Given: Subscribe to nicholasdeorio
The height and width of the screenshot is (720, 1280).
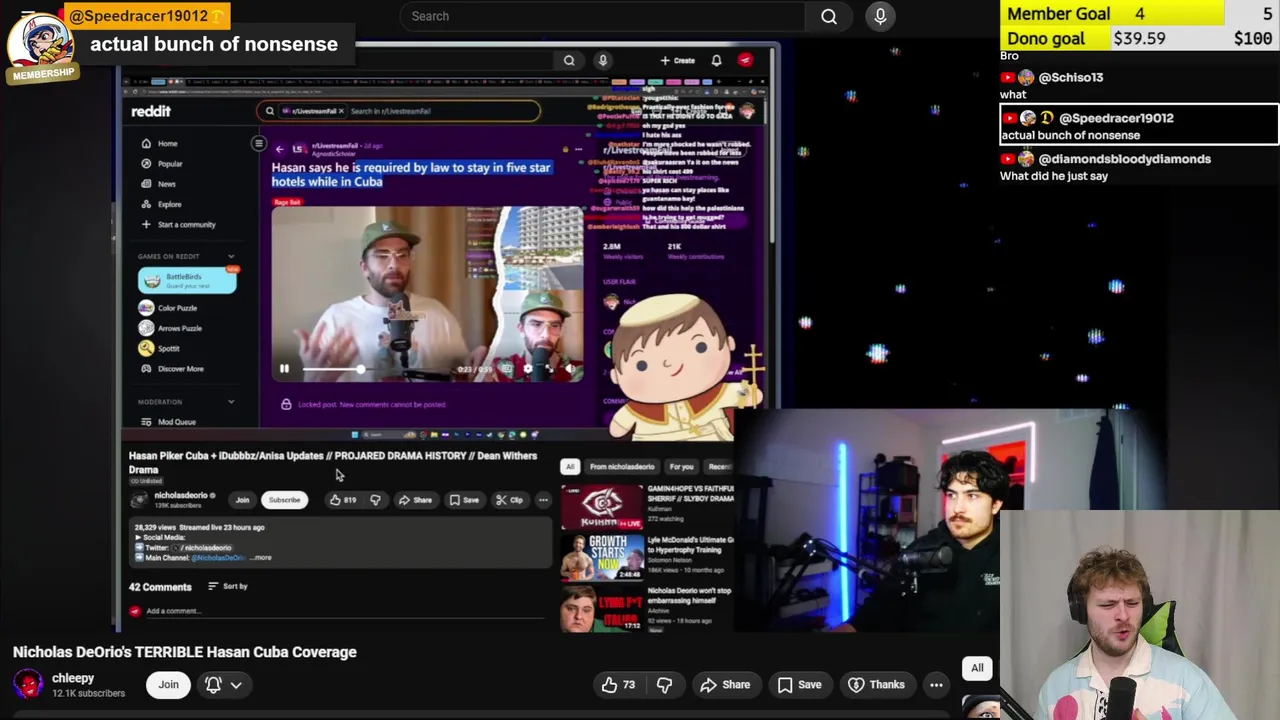Looking at the screenshot, I should coord(284,500).
